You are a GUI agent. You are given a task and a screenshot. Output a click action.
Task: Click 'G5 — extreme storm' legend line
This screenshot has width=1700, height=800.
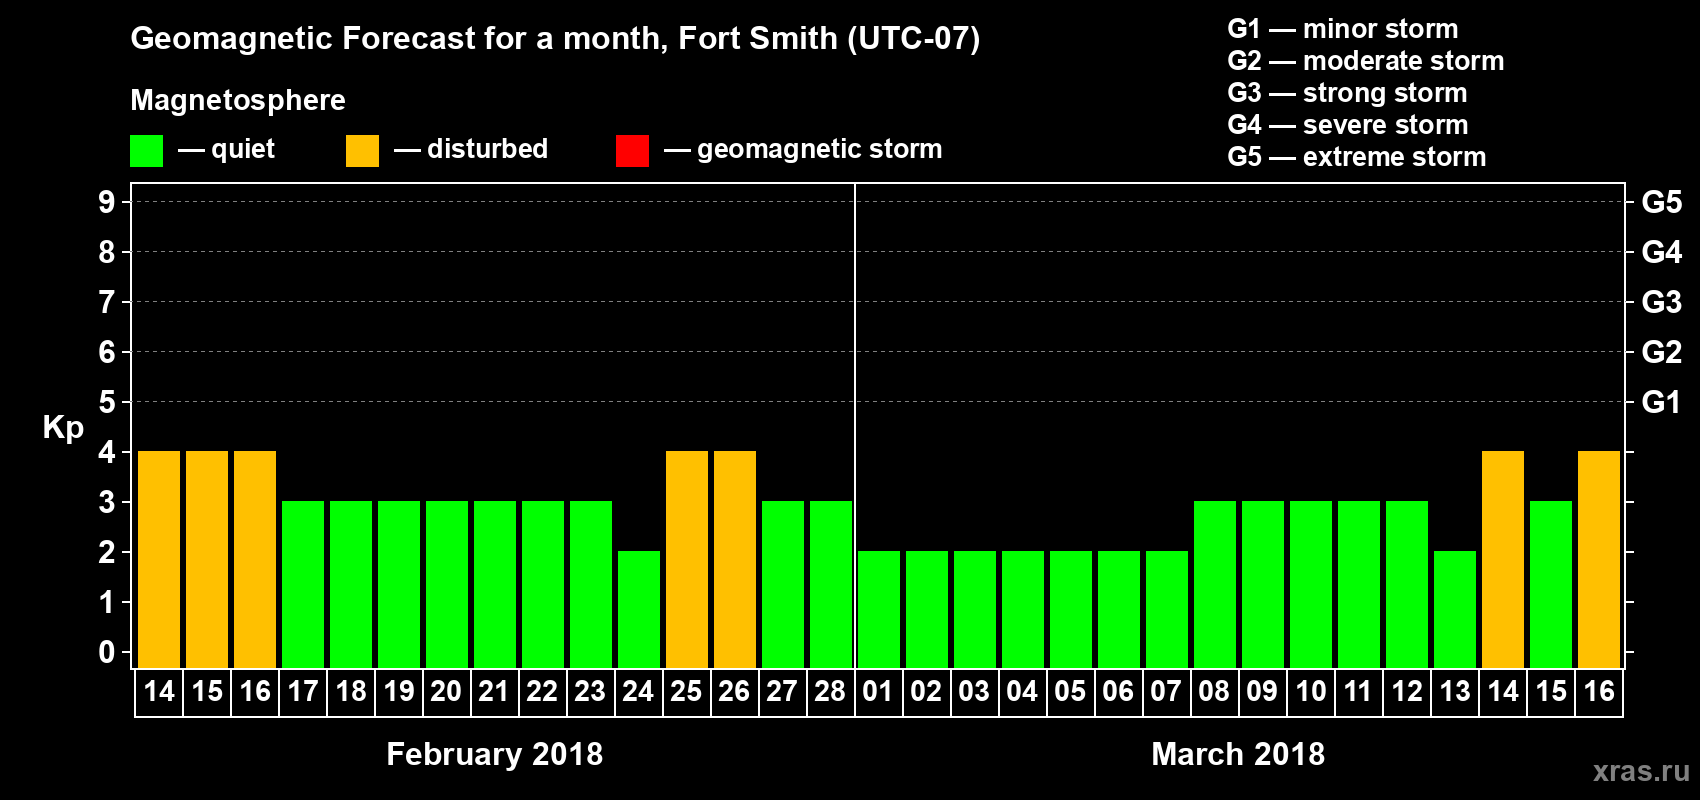(1357, 157)
